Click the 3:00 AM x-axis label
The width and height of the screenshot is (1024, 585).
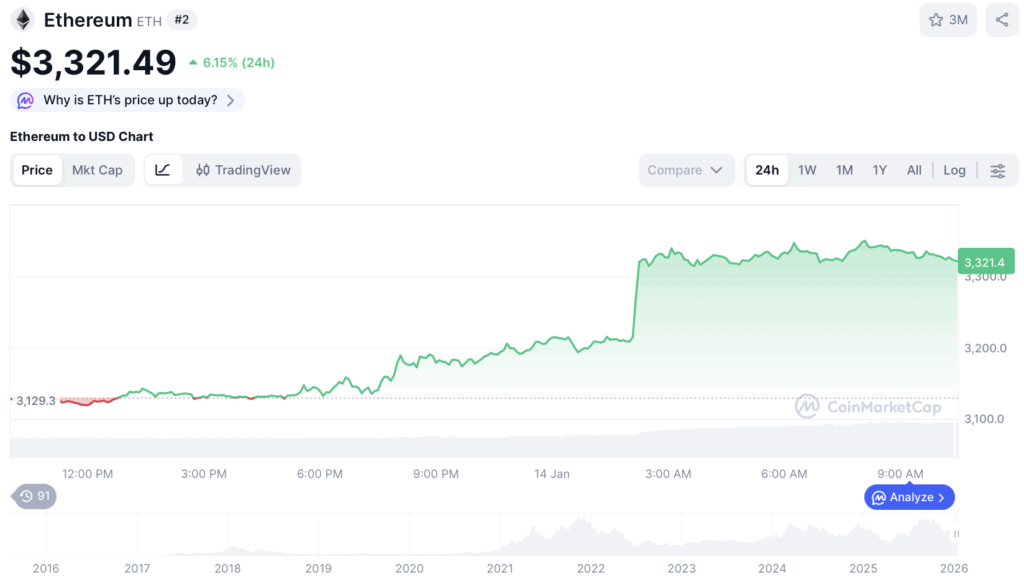668,474
